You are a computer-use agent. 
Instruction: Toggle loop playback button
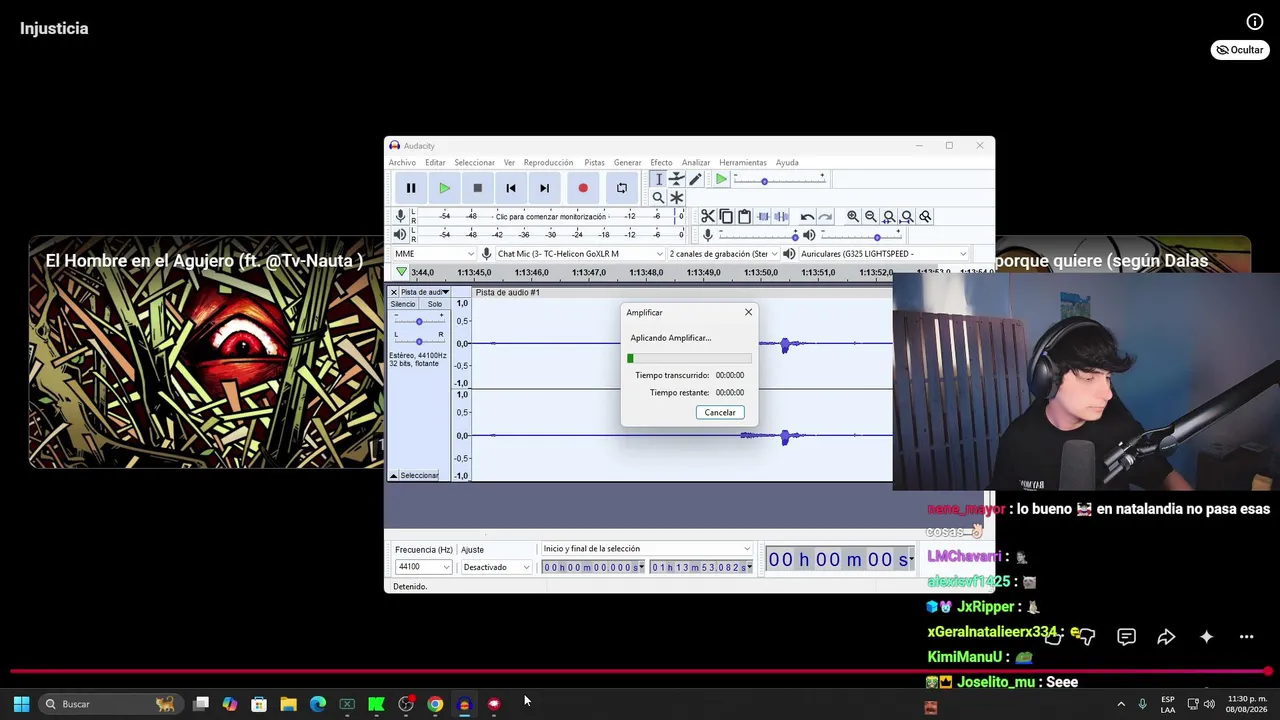[622, 188]
